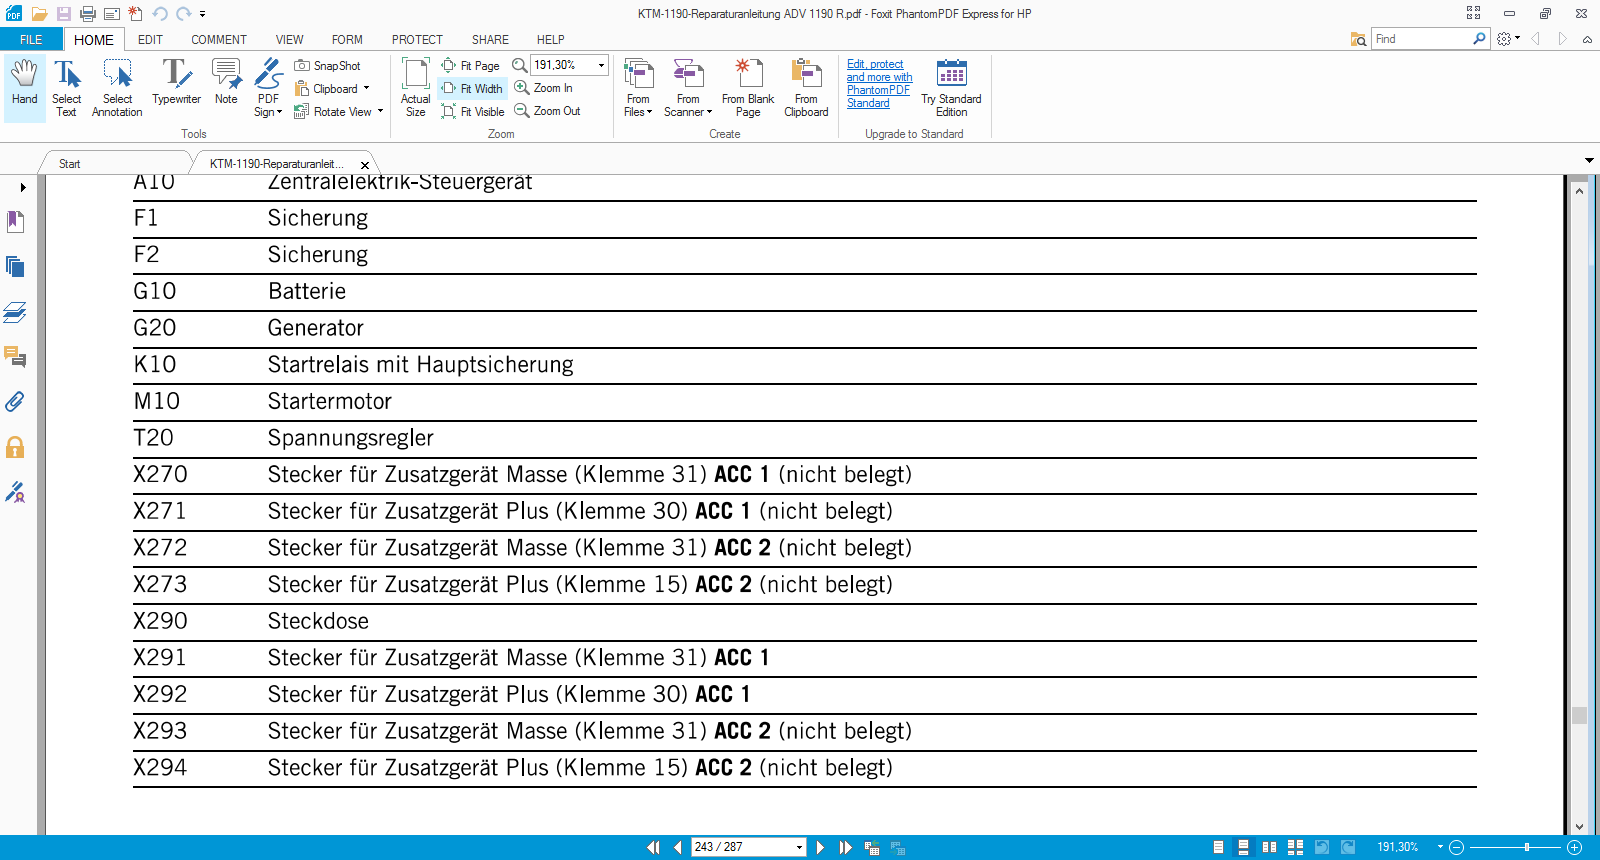Select the Hand tool
This screenshot has width=1600, height=860.
point(24,86)
